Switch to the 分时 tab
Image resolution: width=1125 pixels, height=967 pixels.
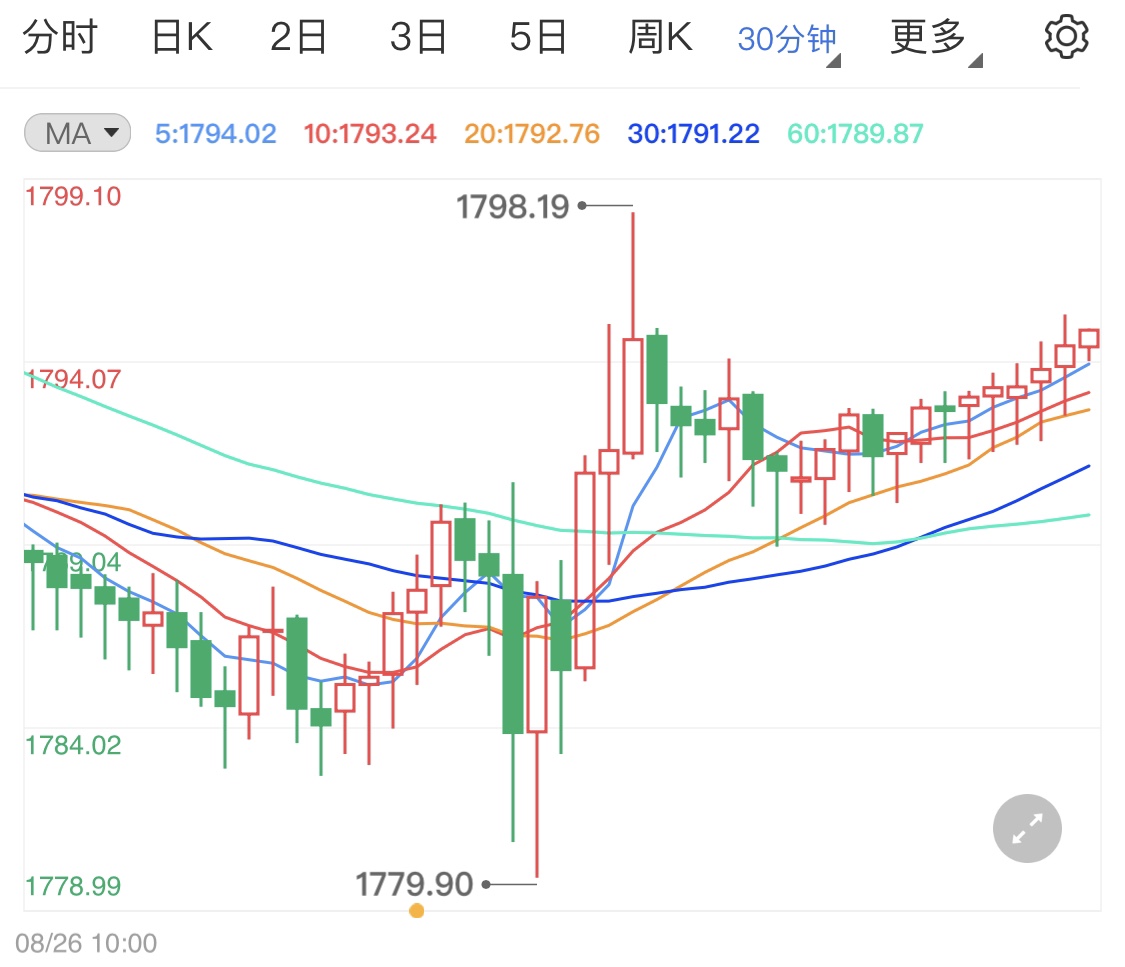coord(60,37)
